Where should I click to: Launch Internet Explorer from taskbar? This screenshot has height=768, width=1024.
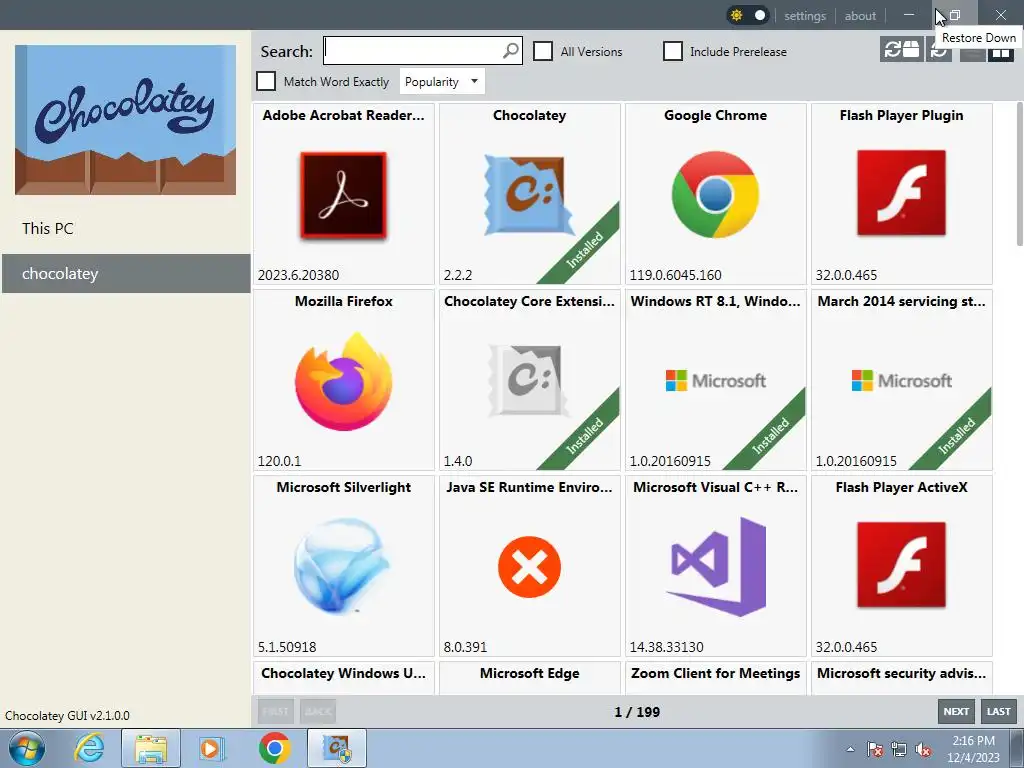(89, 748)
